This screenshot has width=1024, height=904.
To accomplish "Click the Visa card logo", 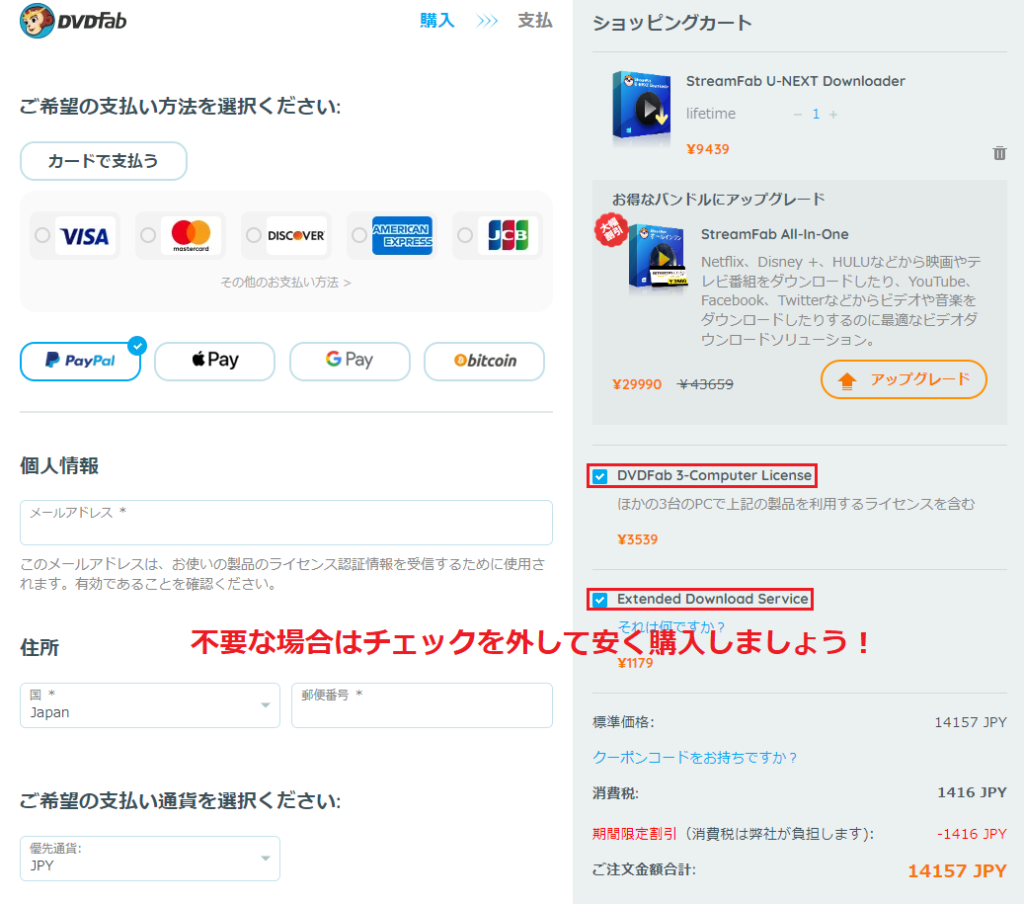I will click(x=85, y=235).
